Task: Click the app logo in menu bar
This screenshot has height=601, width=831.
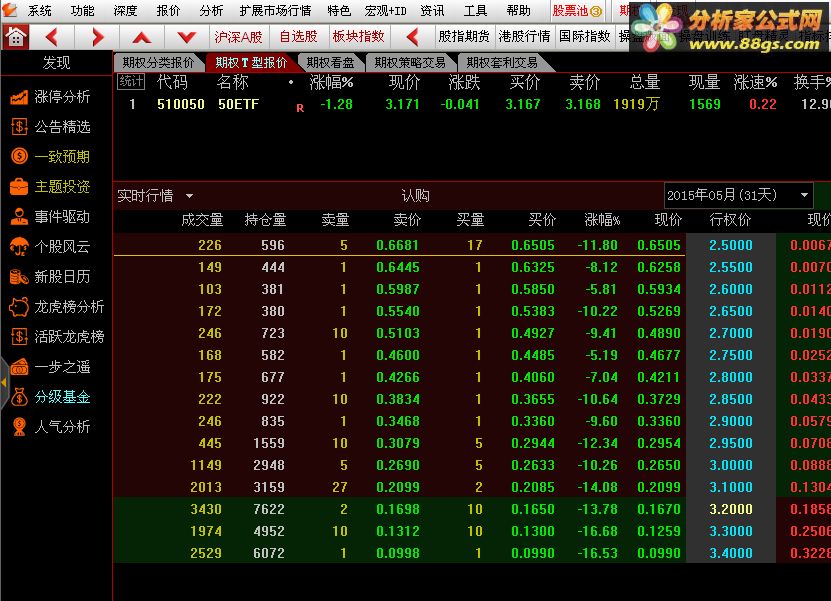Action: pos(9,10)
